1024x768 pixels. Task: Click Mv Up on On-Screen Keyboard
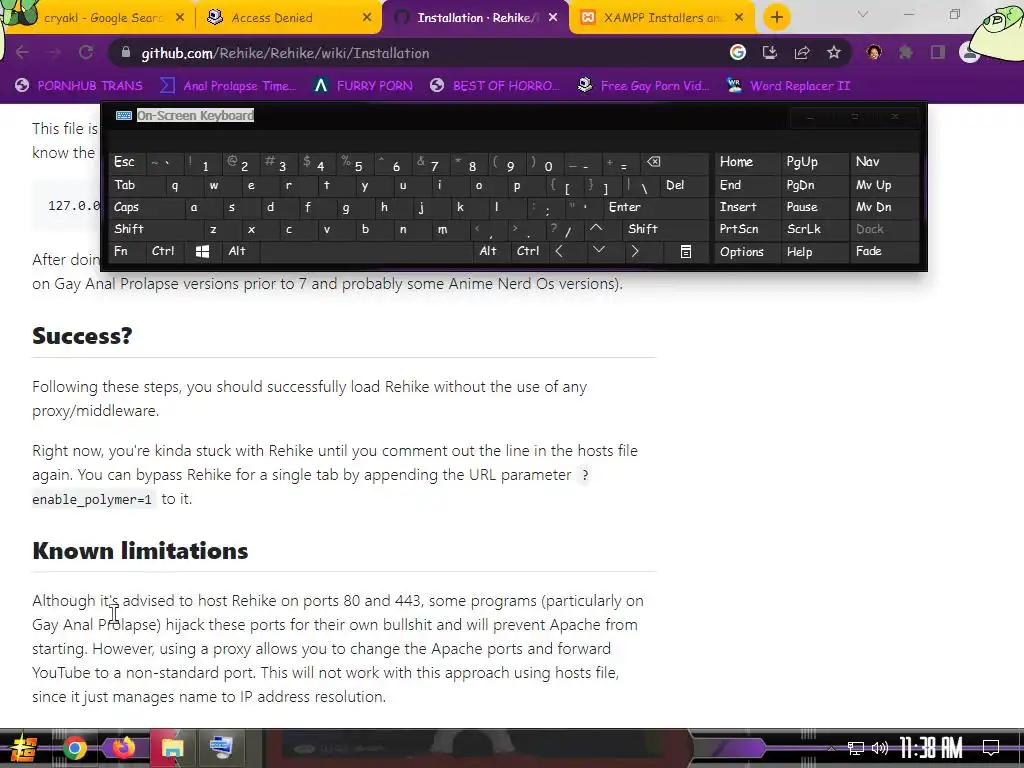[x=884, y=185]
